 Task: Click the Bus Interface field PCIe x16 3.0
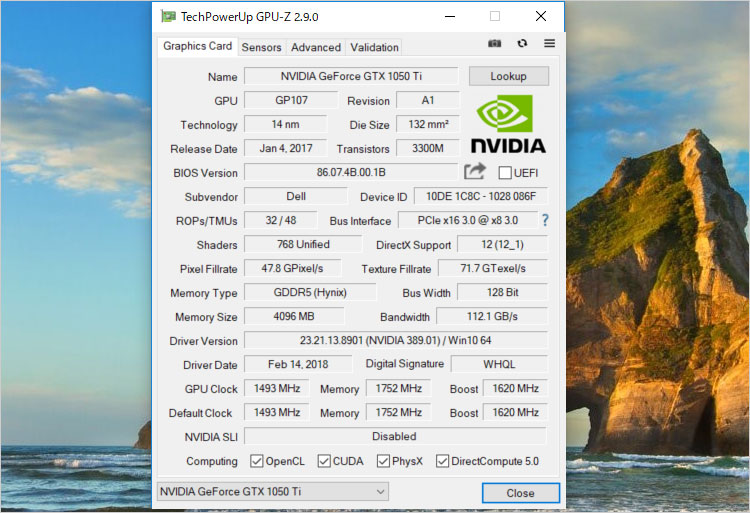[467, 220]
